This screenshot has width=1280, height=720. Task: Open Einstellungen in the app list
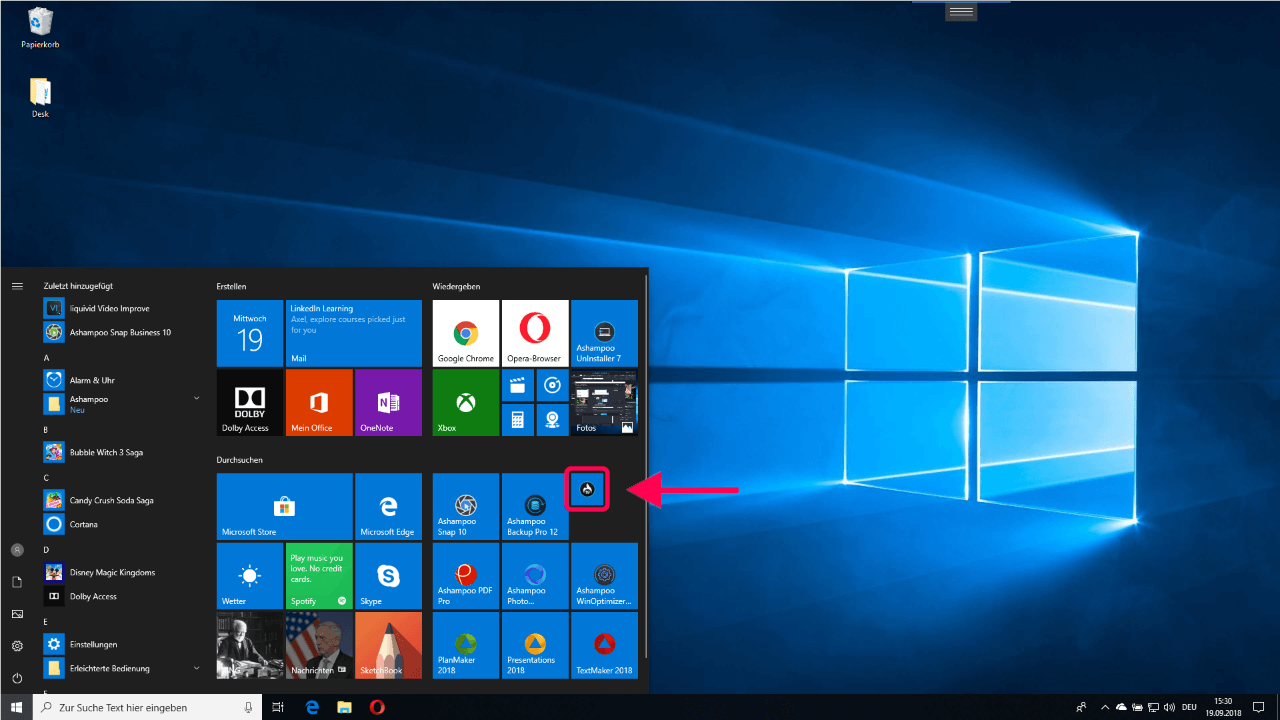pos(124,644)
